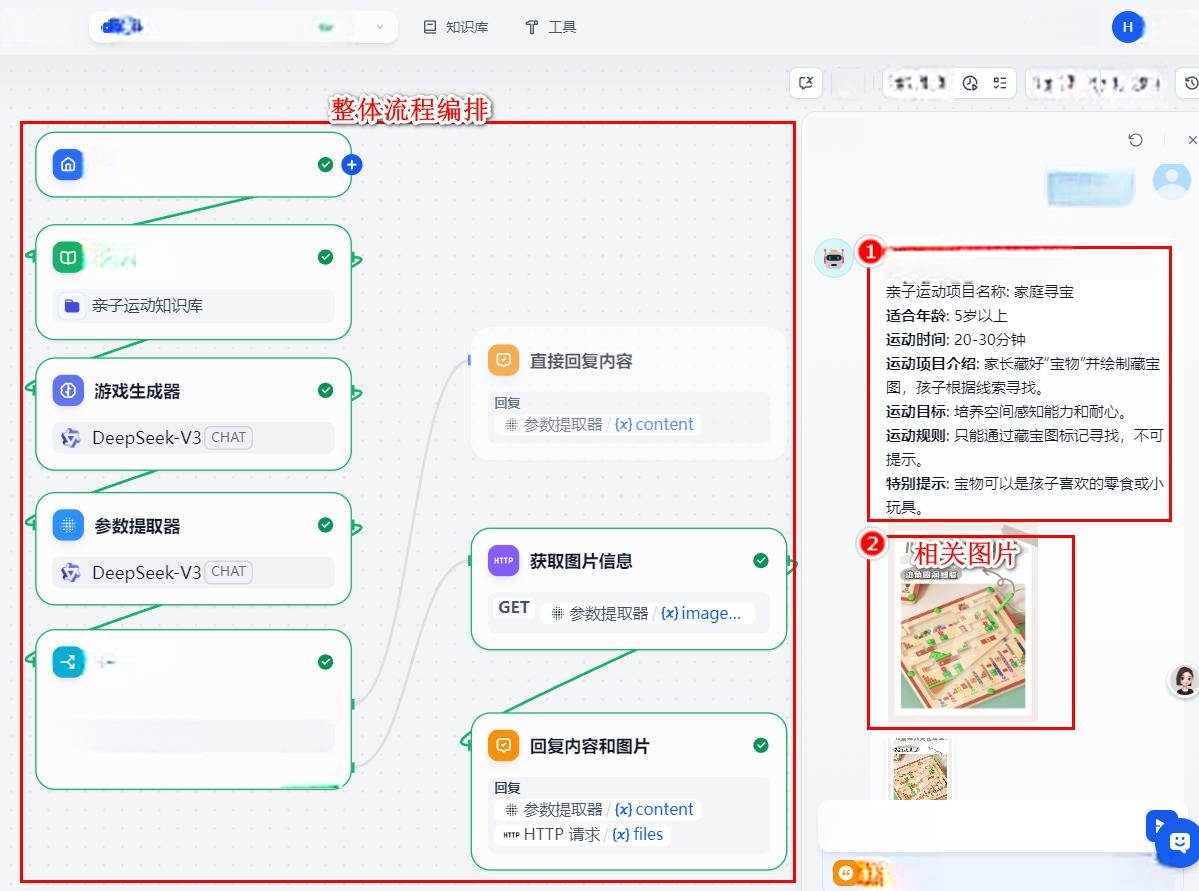Click the 游戏生成器 LLM node icon
Viewport: 1199px width, 891px height.
(68, 391)
